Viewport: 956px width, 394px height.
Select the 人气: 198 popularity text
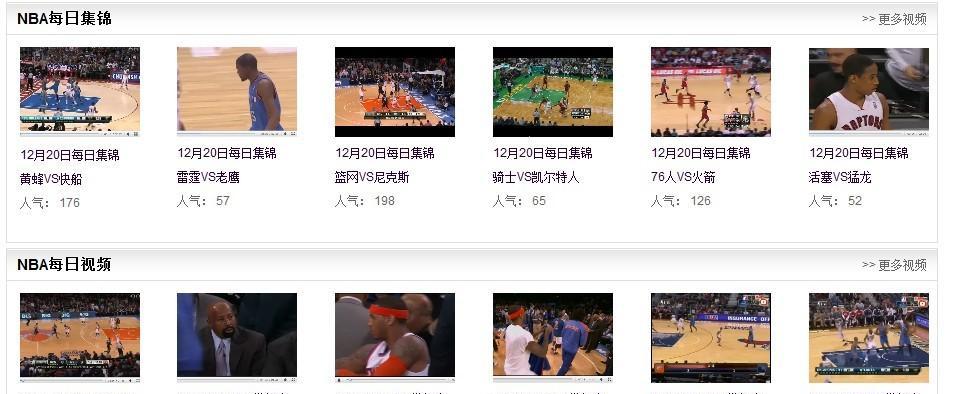click(365, 201)
